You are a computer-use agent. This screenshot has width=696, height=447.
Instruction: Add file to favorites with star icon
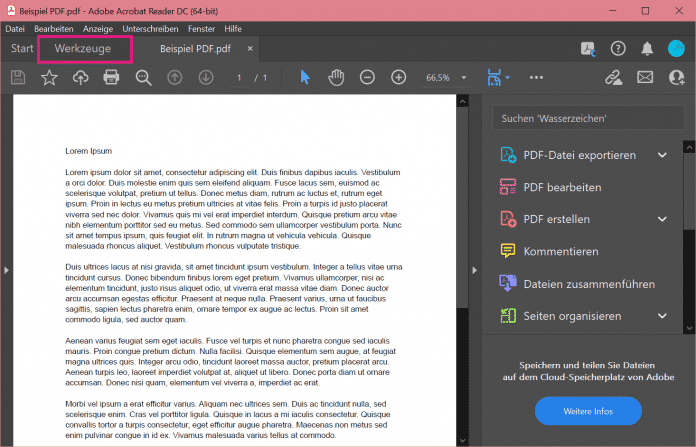49,77
